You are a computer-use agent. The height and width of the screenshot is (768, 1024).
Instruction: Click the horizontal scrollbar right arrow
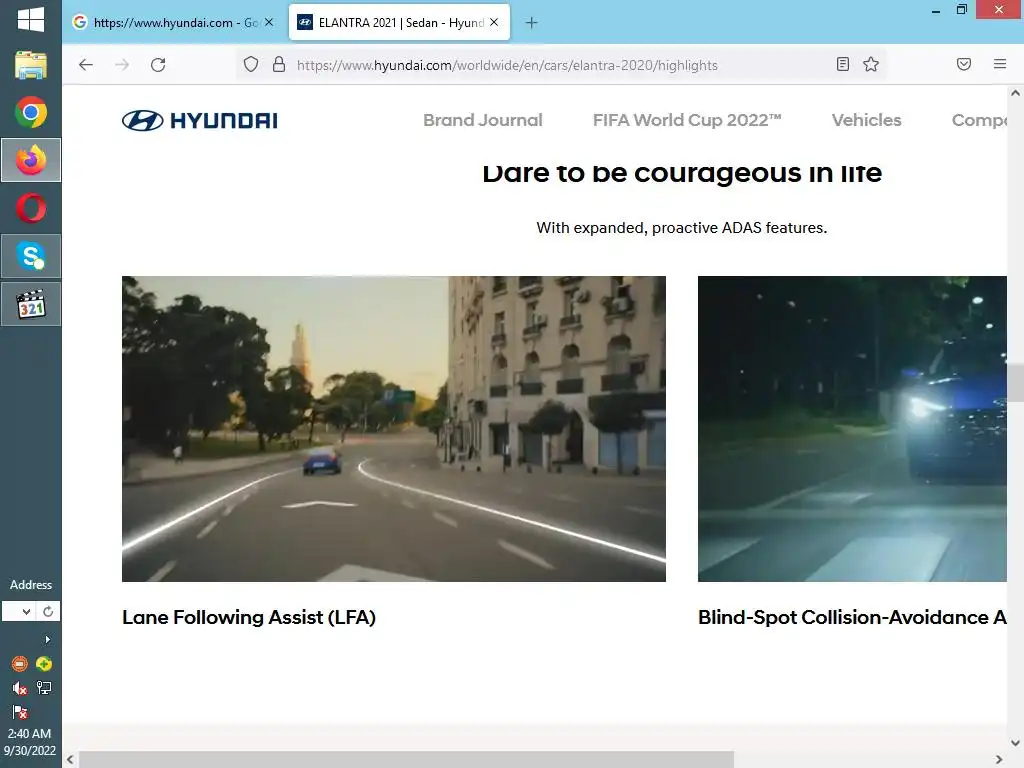[999, 760]
